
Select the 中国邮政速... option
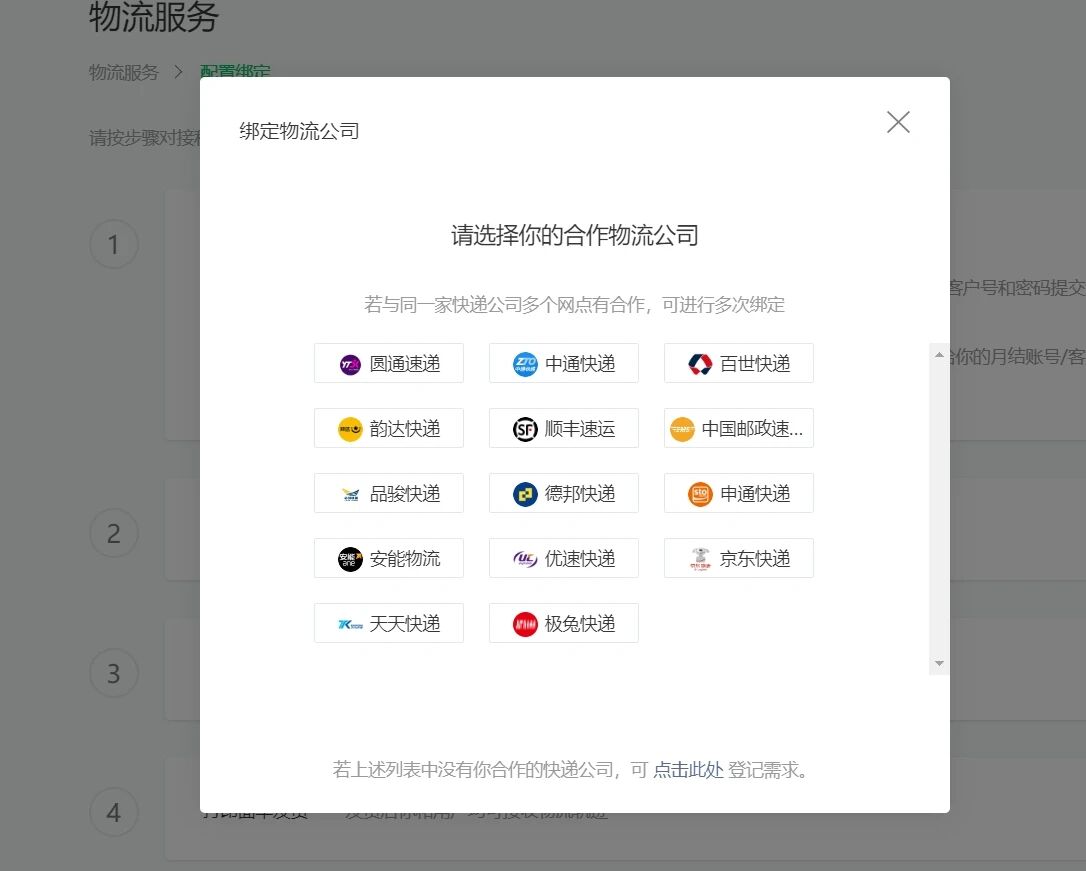coord(739,428)
